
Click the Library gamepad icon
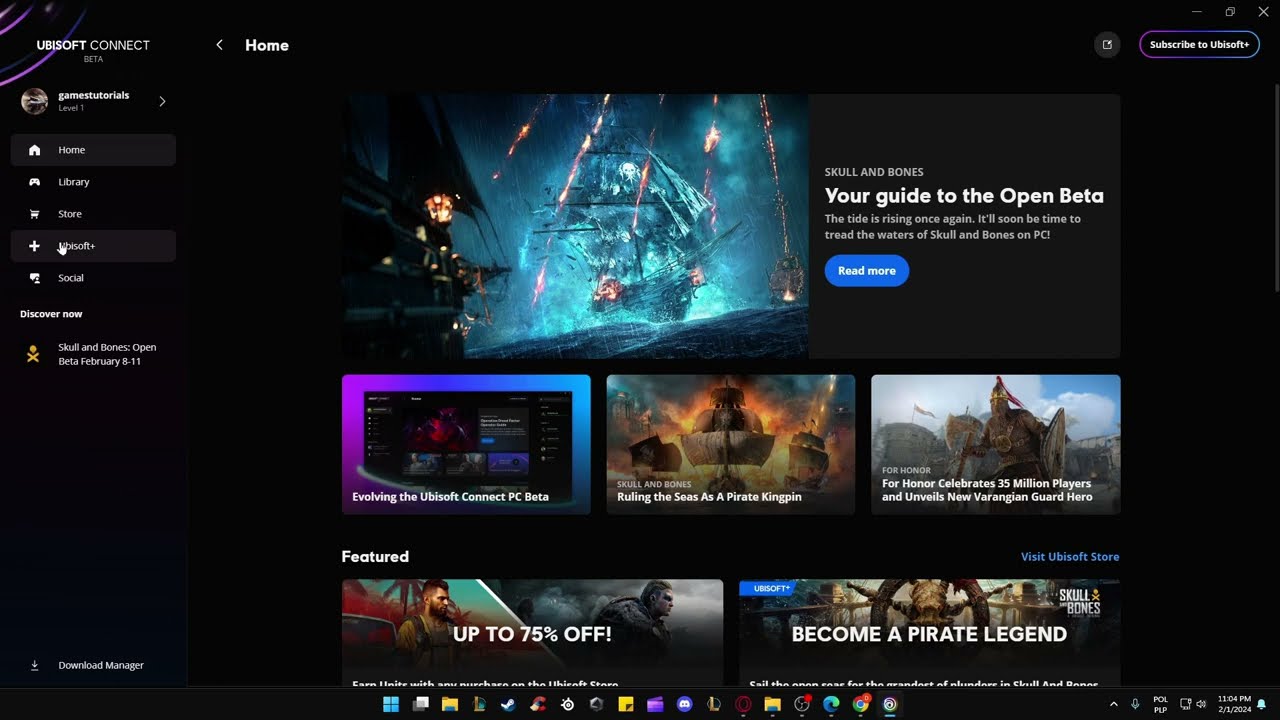click(x=35, y=182)
